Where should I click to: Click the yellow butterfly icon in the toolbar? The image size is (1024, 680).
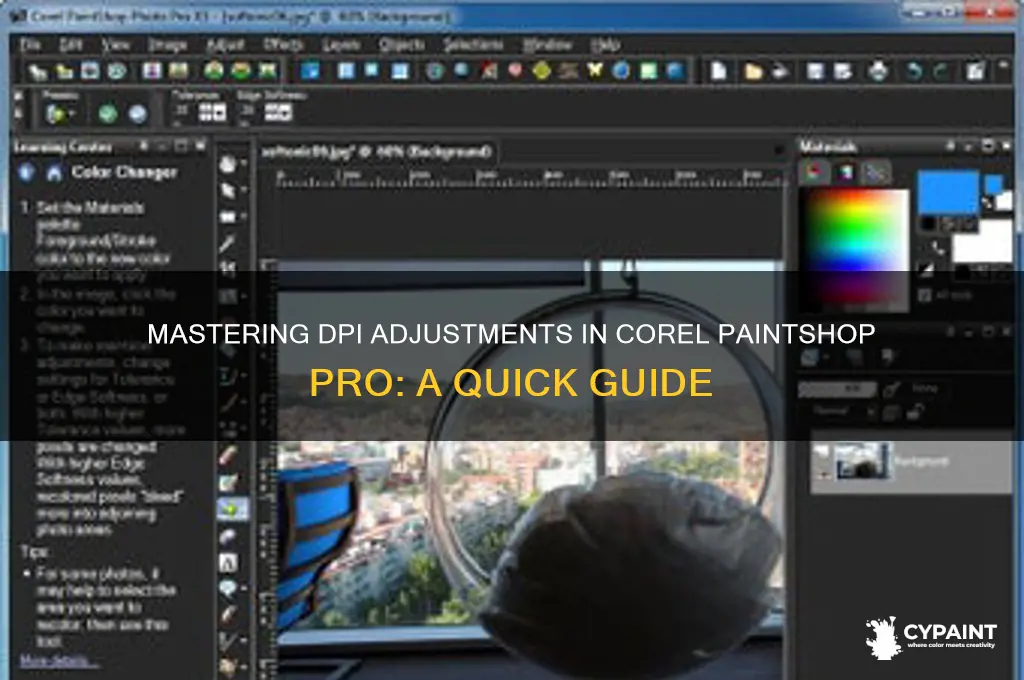click(594, 70)
